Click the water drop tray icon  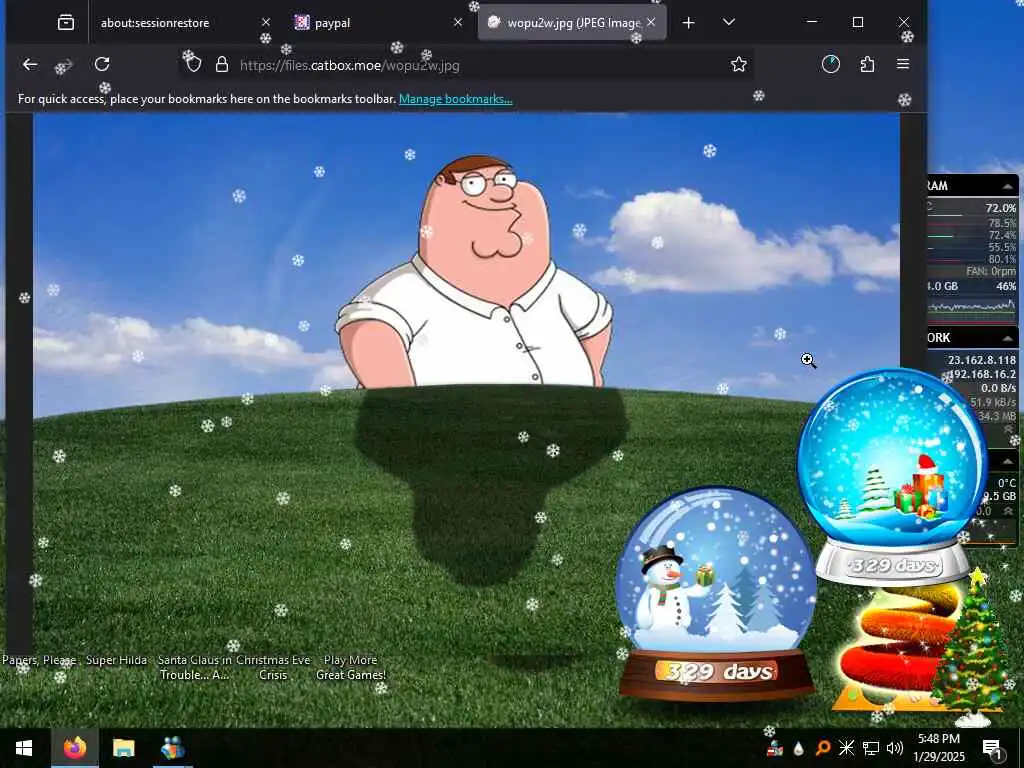coord(798,748)
